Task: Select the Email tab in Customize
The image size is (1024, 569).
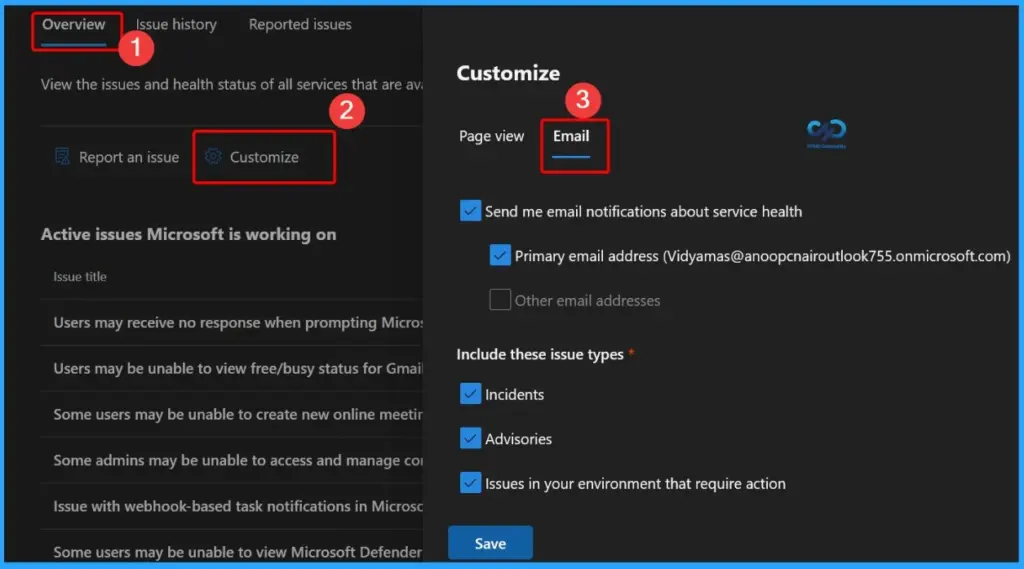Action: coord(571,136)
